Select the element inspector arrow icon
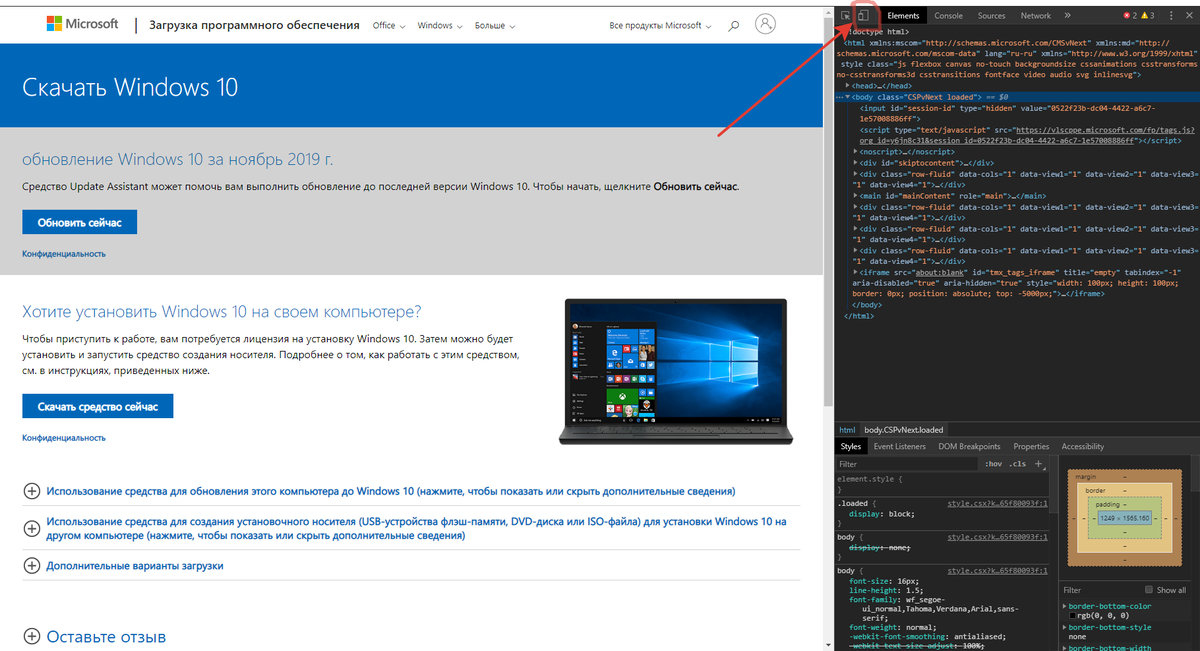Image resolution: width=1200 pixels, height=651 pixels. (x=845, y=14)
